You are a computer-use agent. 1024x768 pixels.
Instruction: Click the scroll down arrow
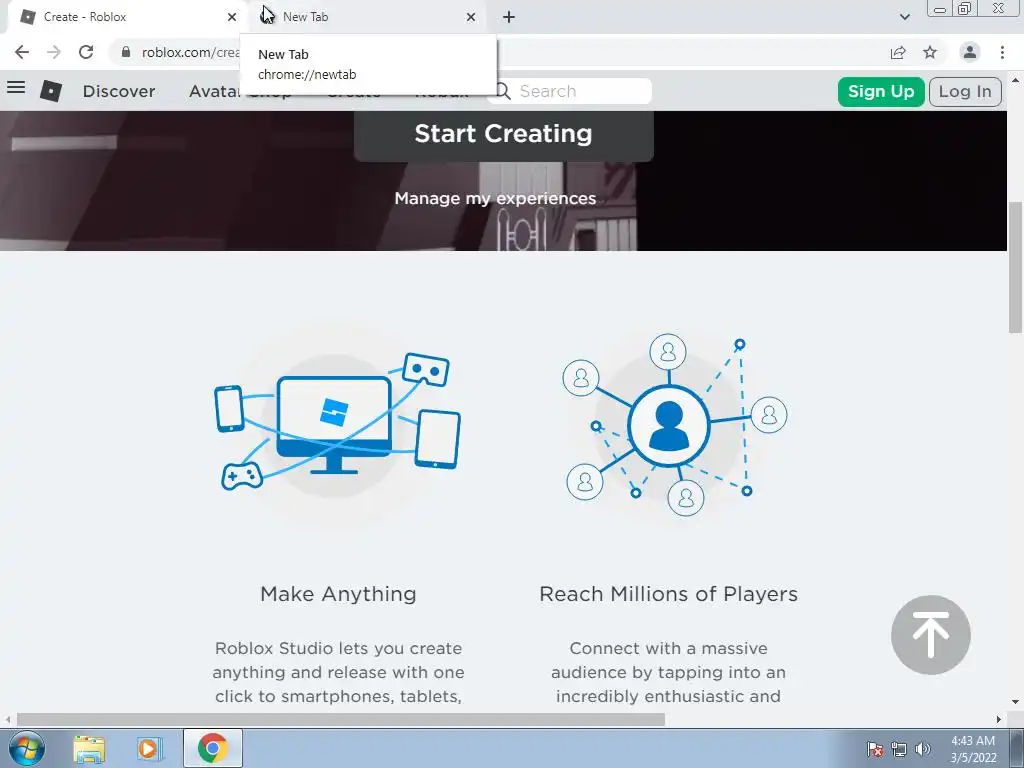pyautogui.click(x=1016, y=703)
